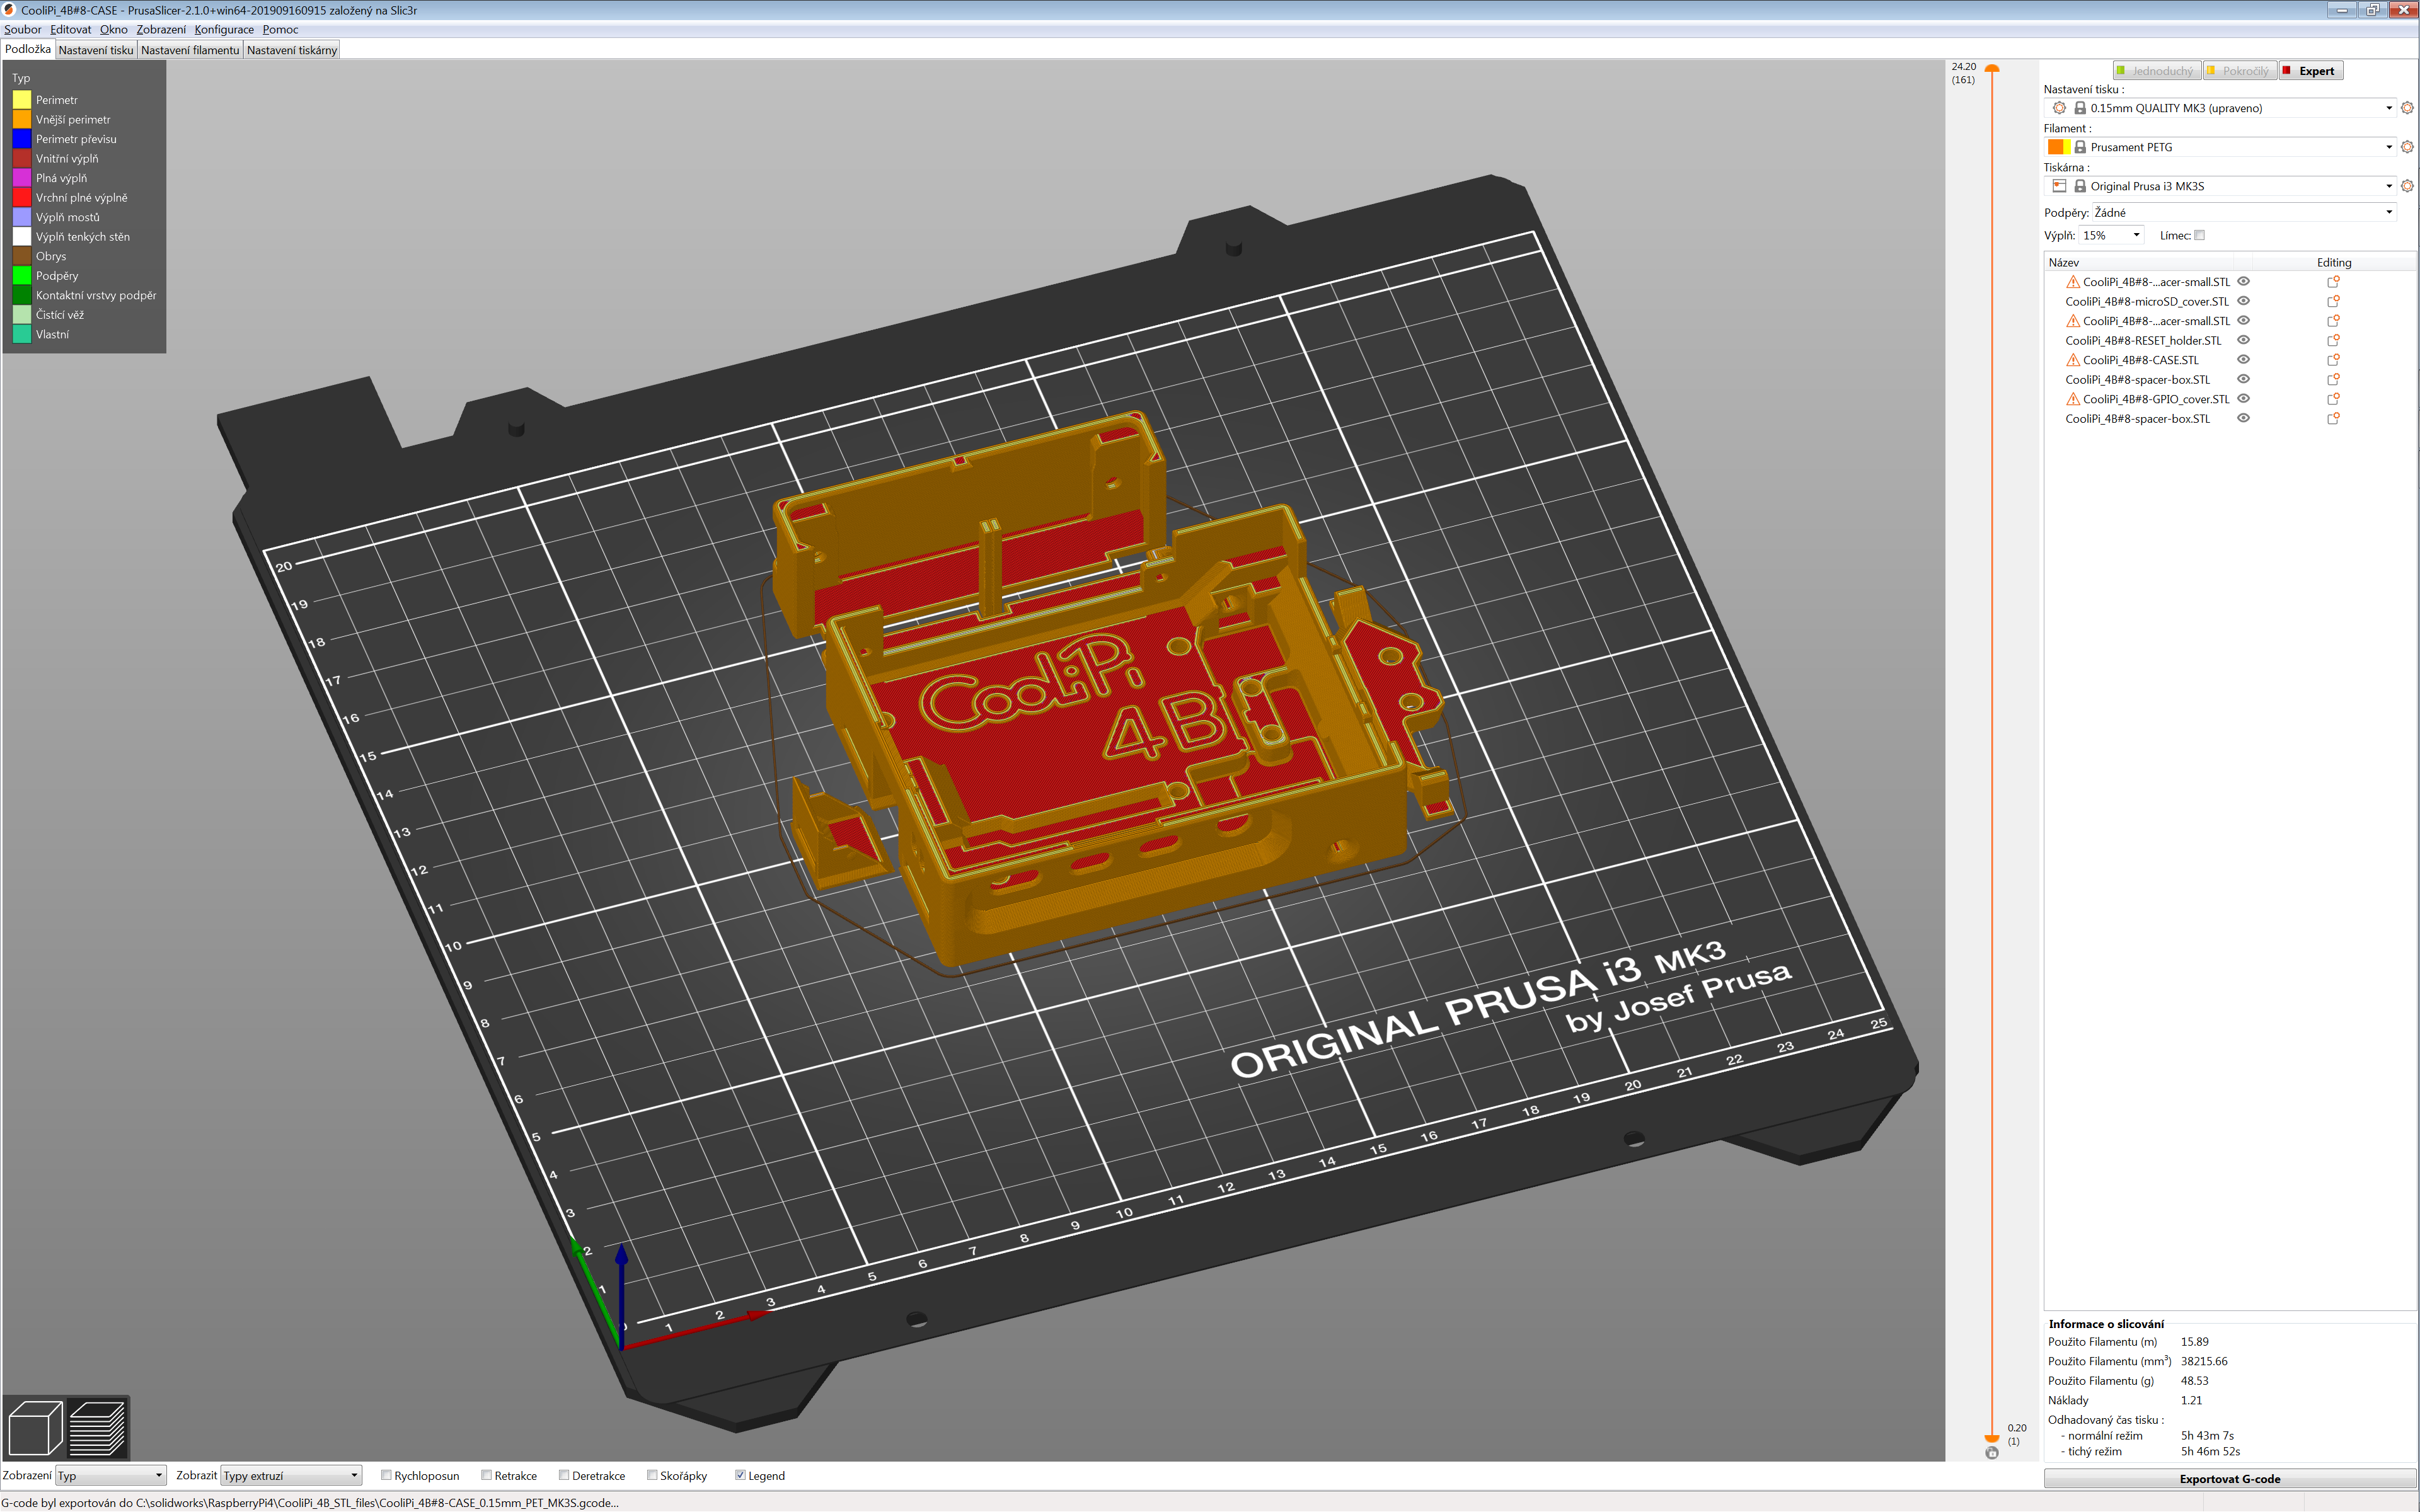Click warning triangle beside CooliPi_4B#8-CASE.STL
The image size is (2420, 1512).
(2073, 360)
